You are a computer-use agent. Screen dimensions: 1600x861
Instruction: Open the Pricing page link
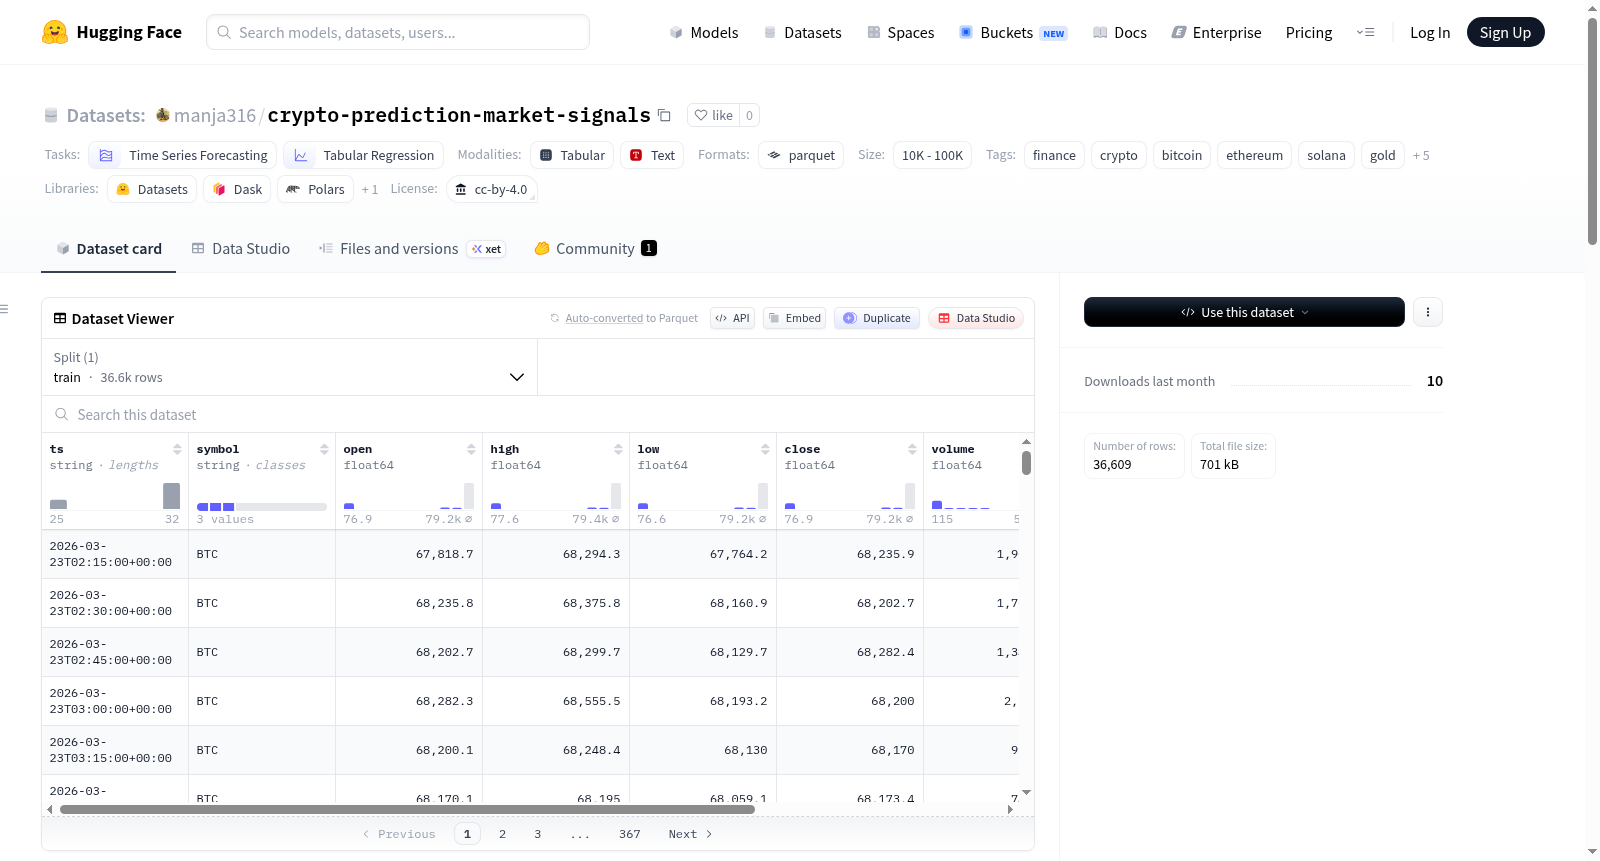(1309, 32)
